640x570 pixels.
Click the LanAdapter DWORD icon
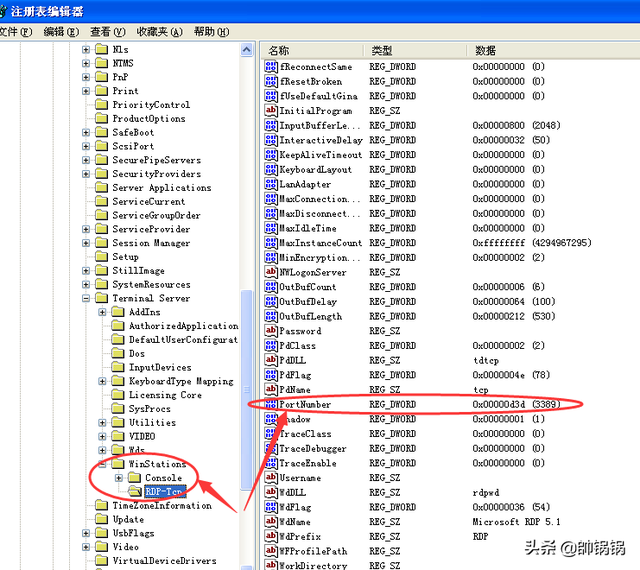click(x=271, y=184)
